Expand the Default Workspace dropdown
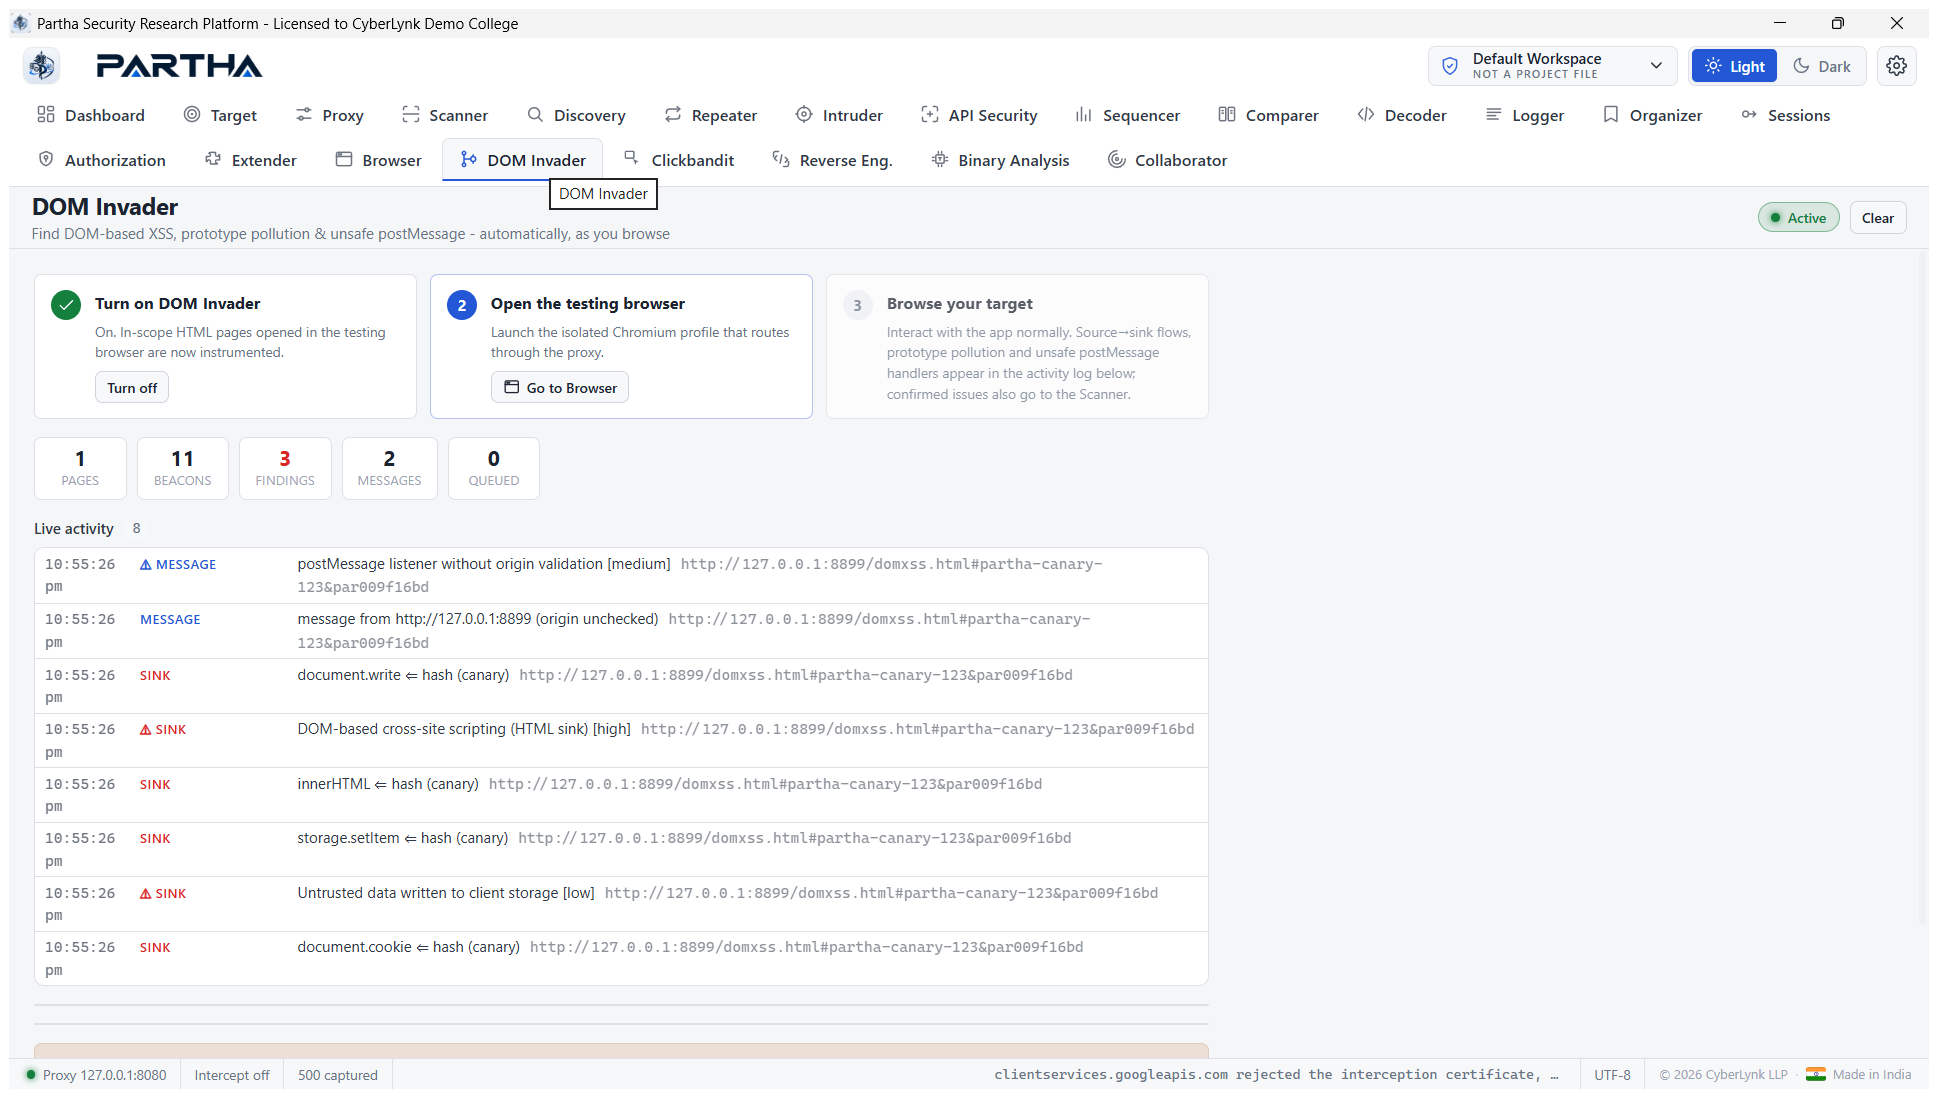1938x1098 pixels. pos(1554,66)
